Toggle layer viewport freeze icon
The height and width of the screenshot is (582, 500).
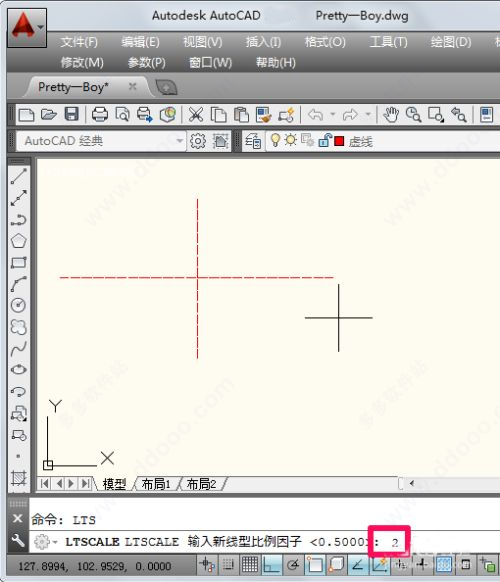(307, 140)
